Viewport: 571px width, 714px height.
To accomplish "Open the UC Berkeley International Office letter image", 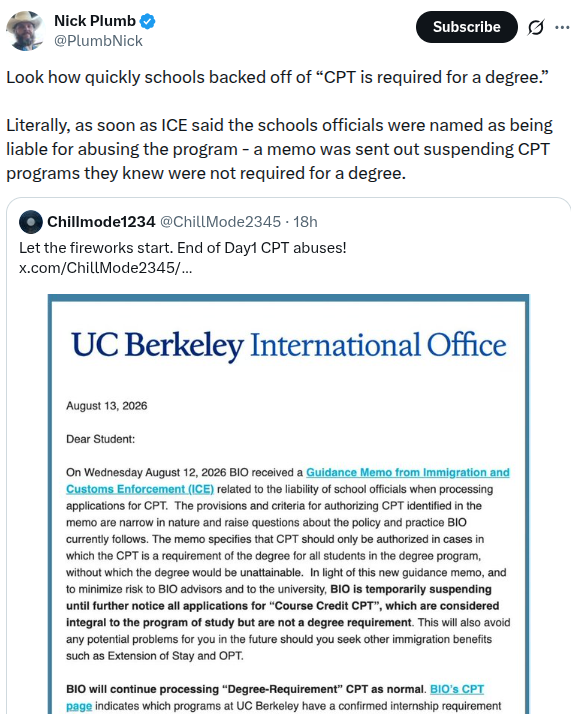I will point(289,504).
